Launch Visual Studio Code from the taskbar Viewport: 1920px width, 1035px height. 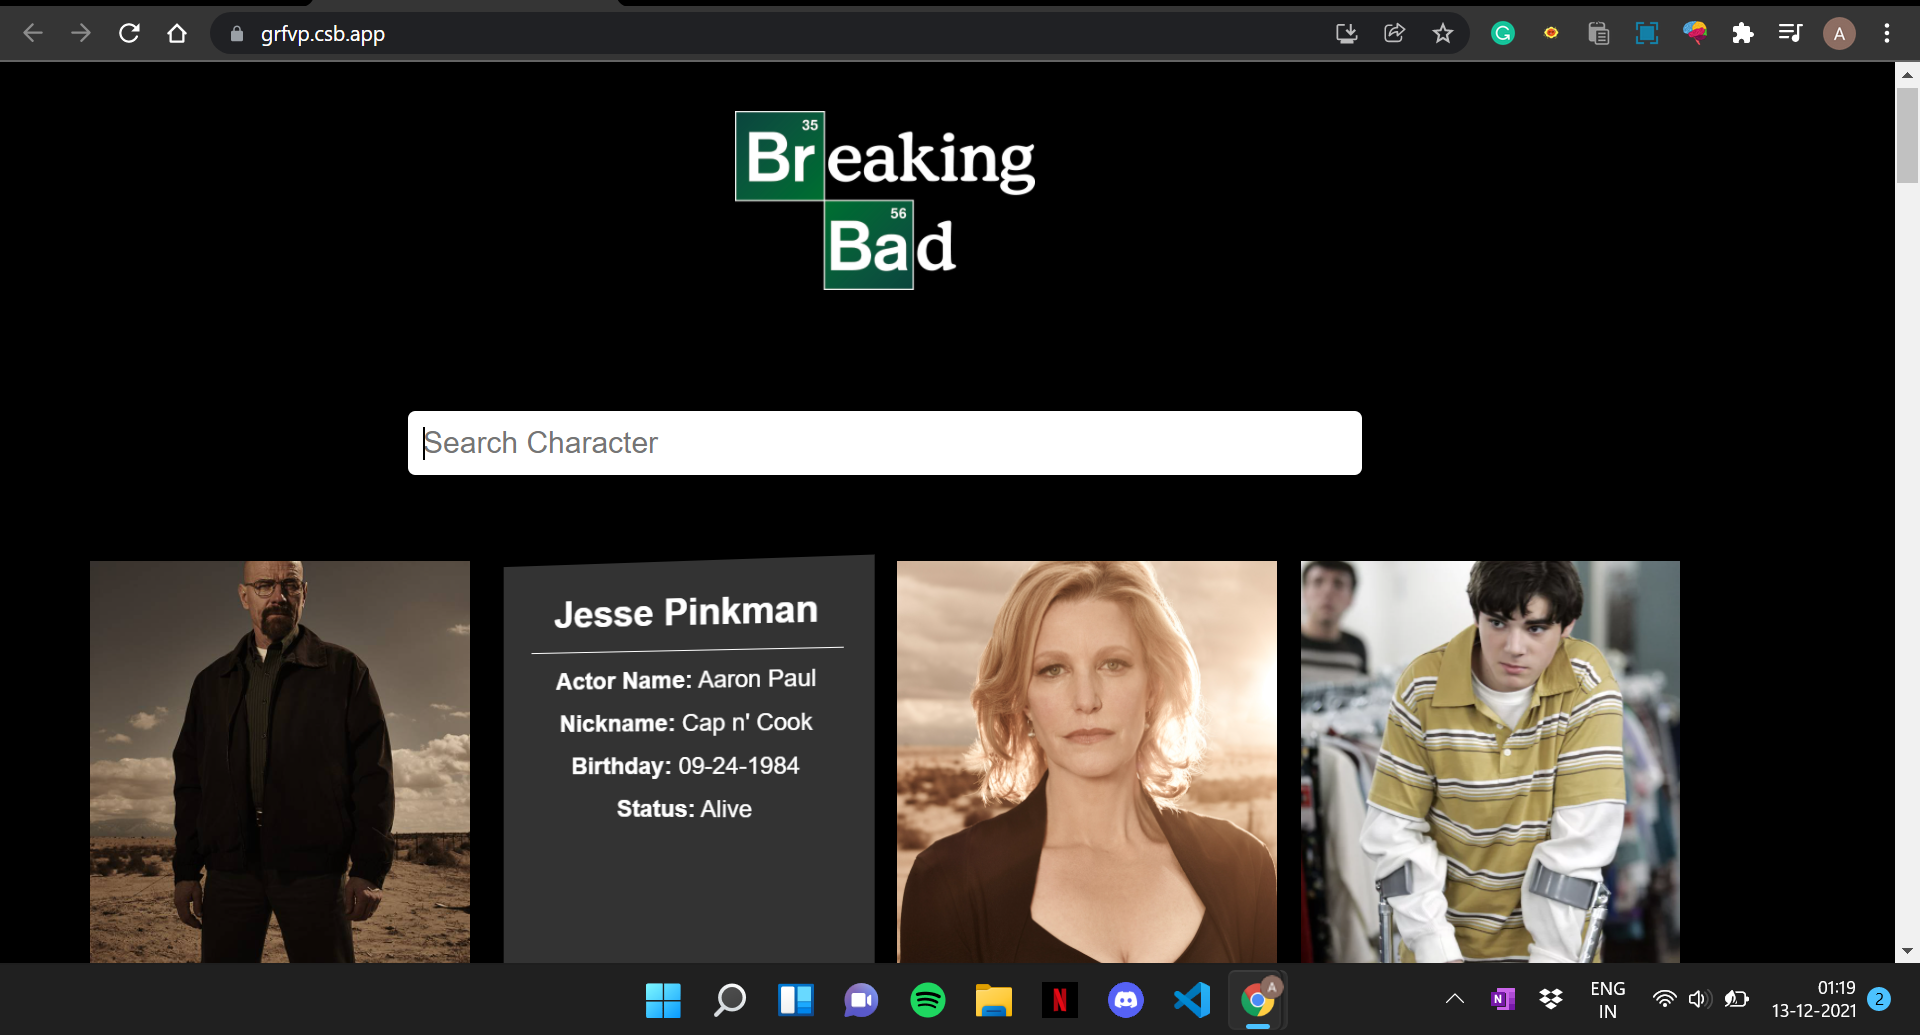[x=1192, y=999]
